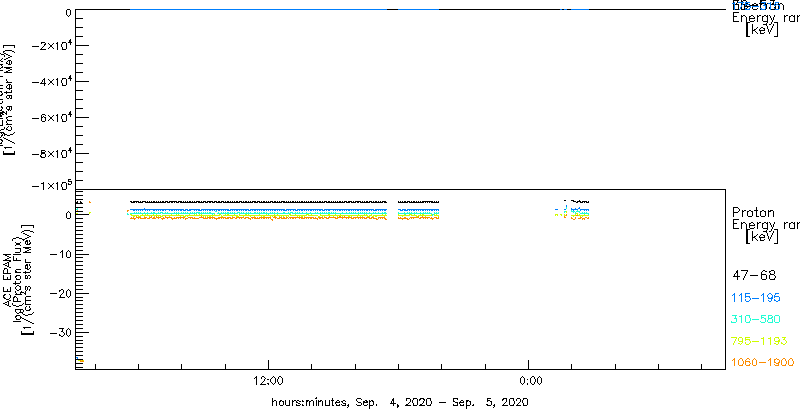
Task: Click the 12:00 time axis label
Action: tap(268, 381)
